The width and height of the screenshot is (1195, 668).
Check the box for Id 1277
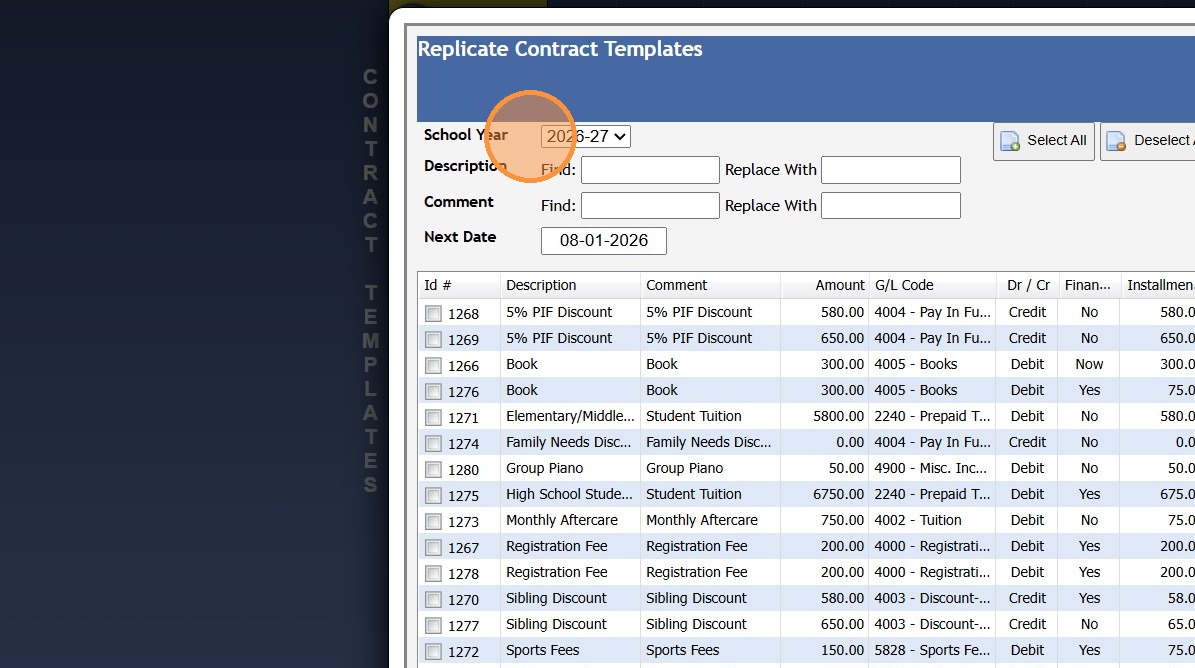pyautogui.click(x=433, y=625)
